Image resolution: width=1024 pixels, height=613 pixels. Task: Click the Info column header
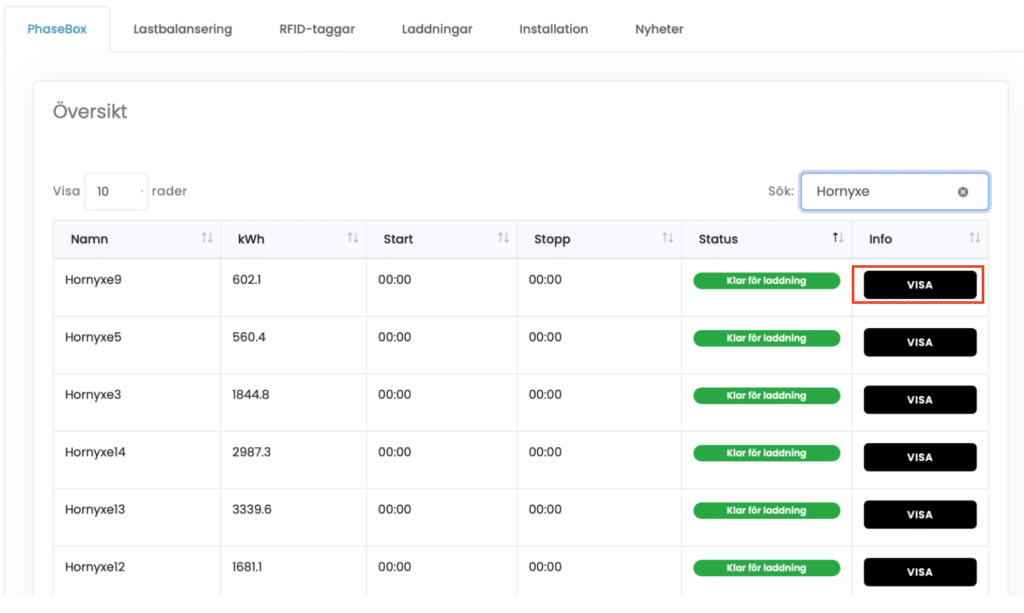pos(920,239)
